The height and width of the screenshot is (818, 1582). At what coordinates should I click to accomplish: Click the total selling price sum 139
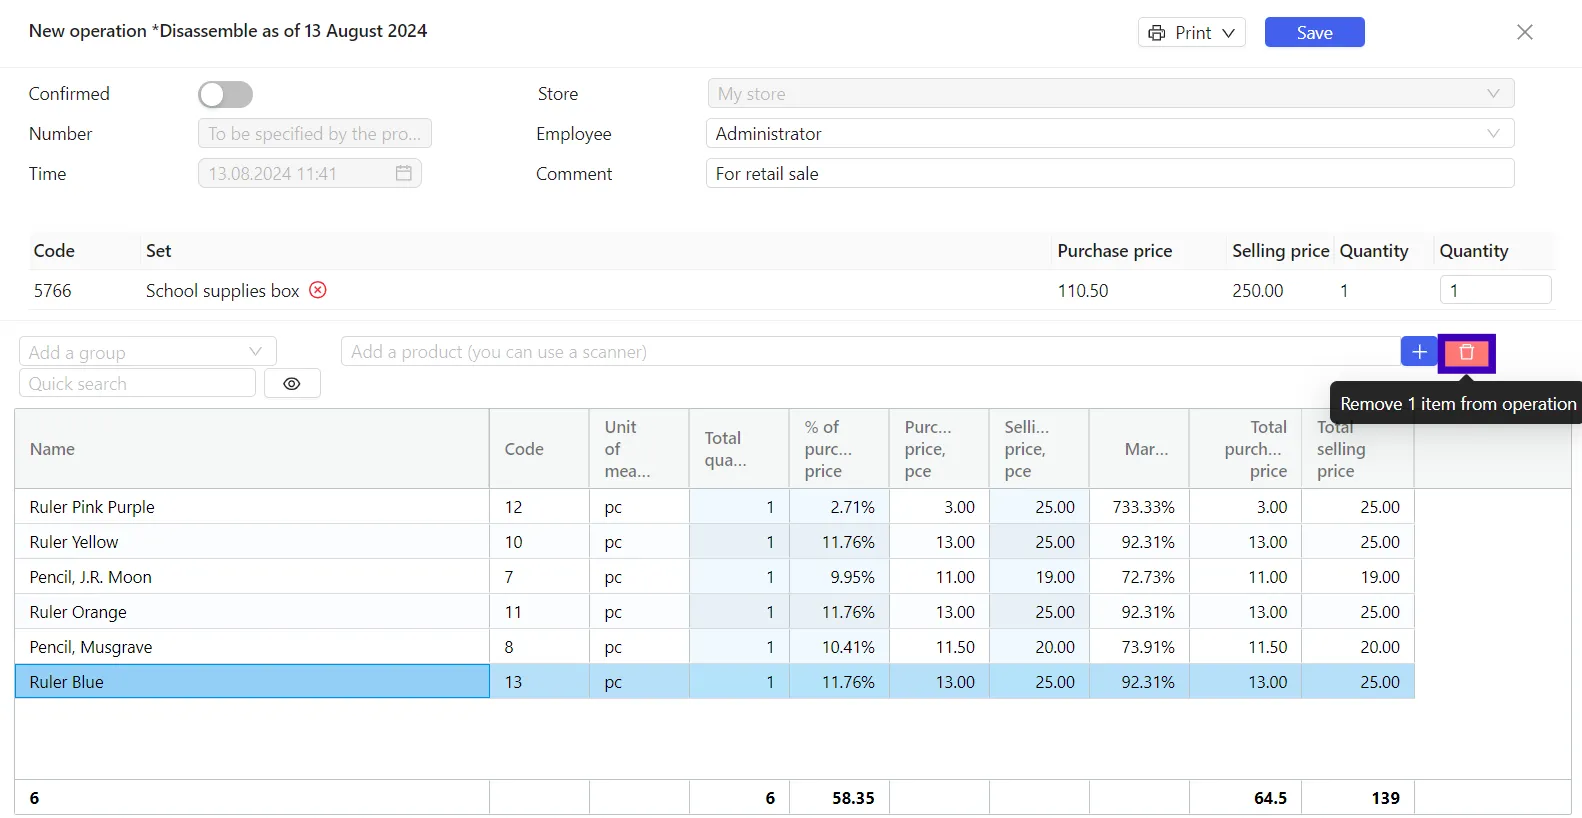coord(1385,798)
